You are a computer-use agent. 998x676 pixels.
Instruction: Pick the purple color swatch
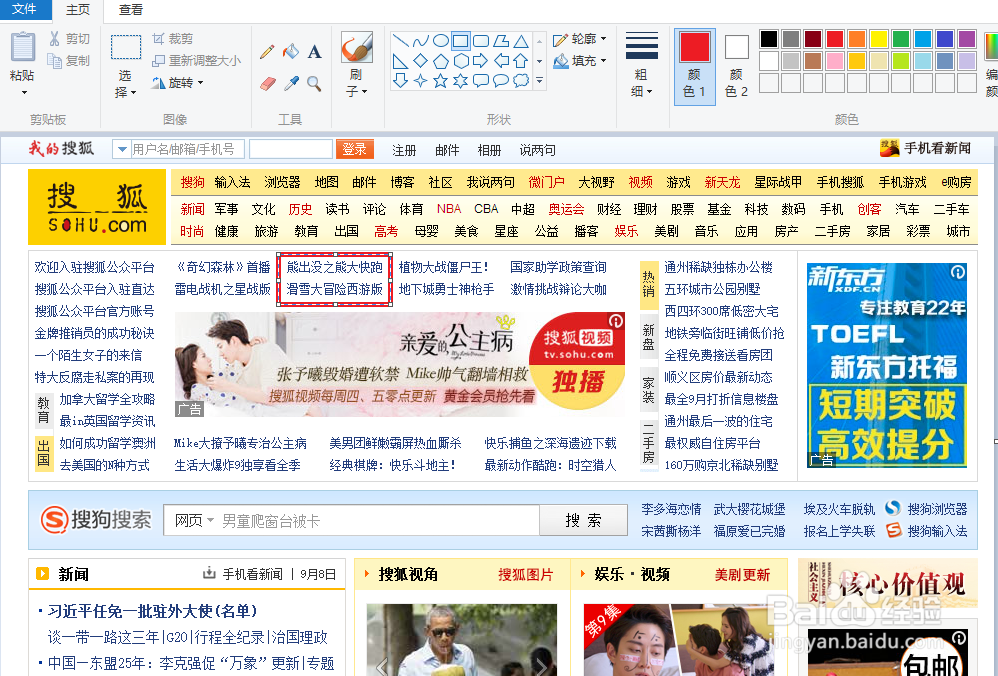(x=967, y=39)
